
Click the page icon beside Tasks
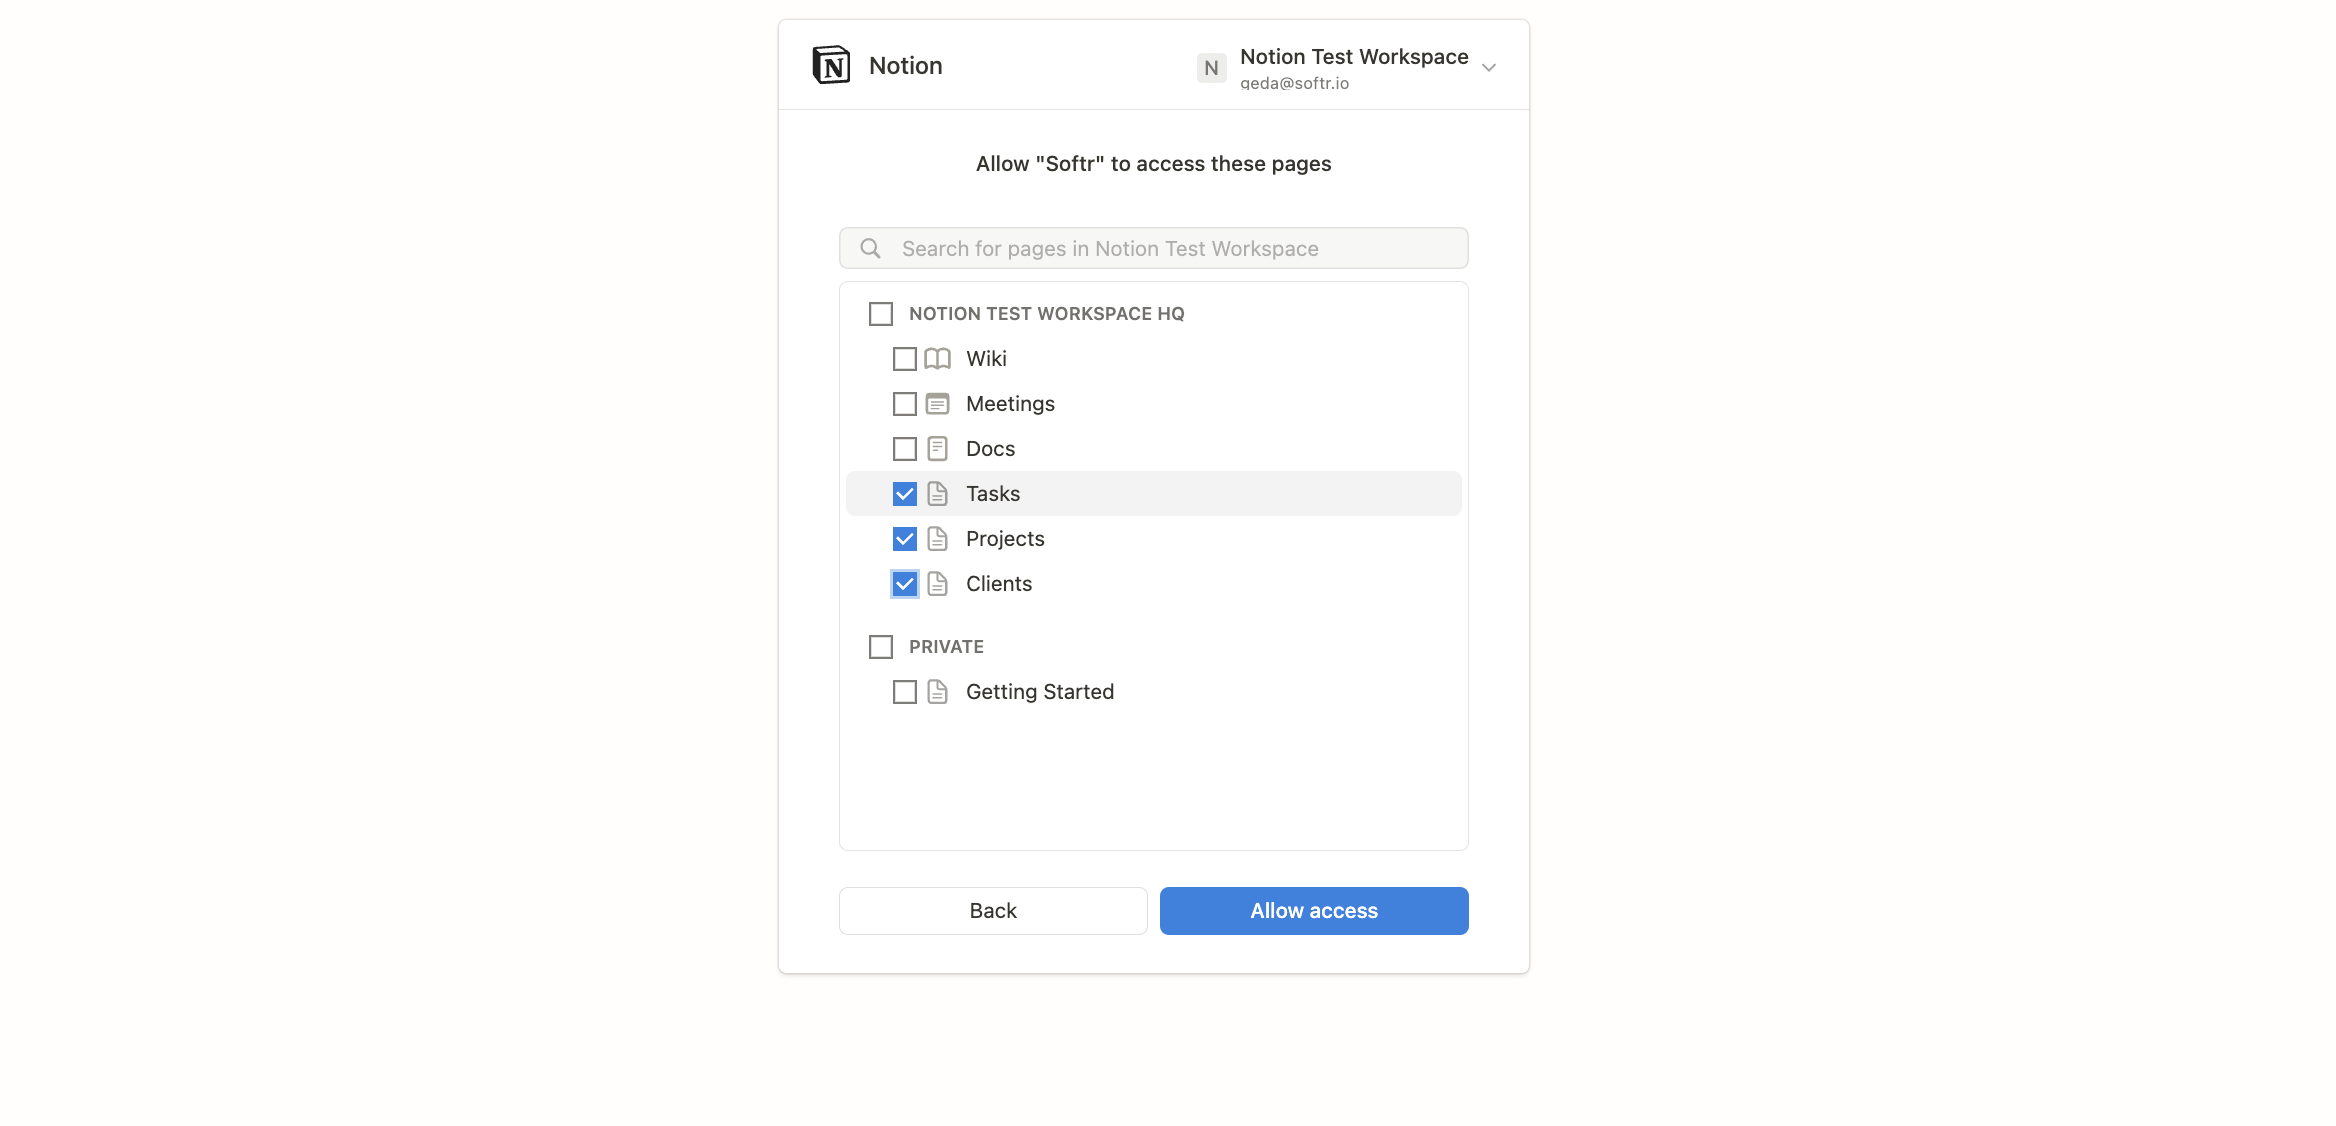pos(937,493)
